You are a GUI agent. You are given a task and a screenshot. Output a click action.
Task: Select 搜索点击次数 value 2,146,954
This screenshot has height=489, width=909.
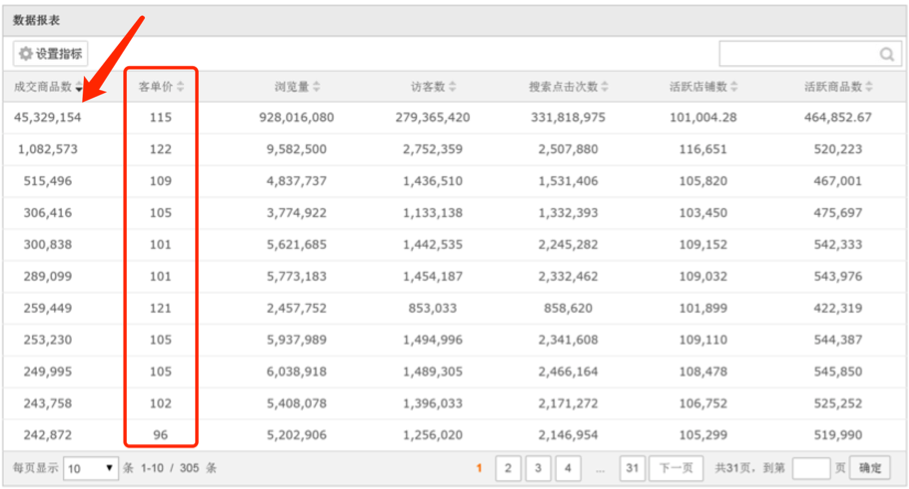568,435
